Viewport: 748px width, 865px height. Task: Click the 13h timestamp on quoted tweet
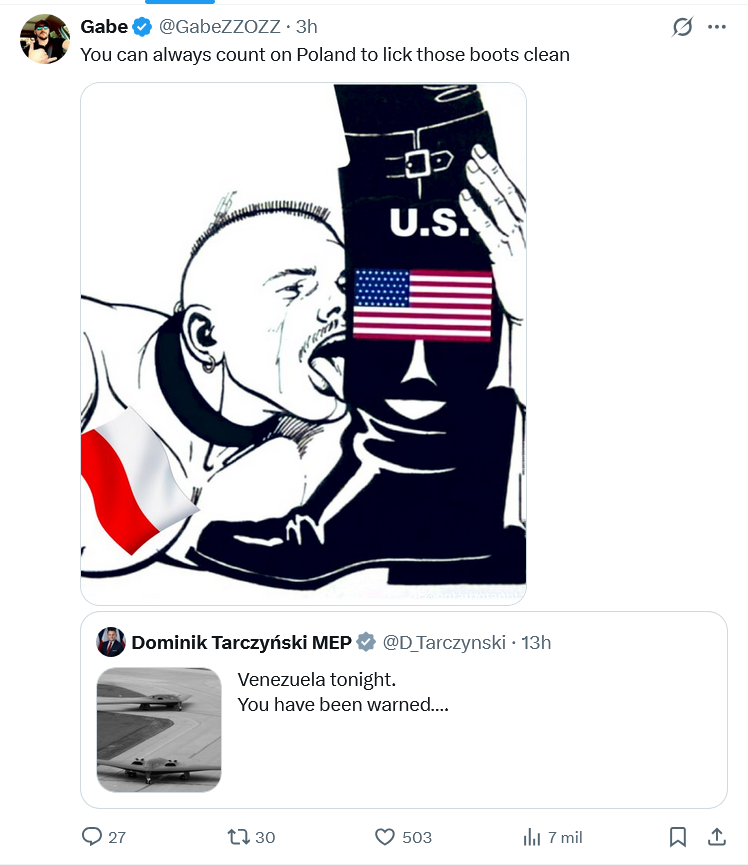536,643
